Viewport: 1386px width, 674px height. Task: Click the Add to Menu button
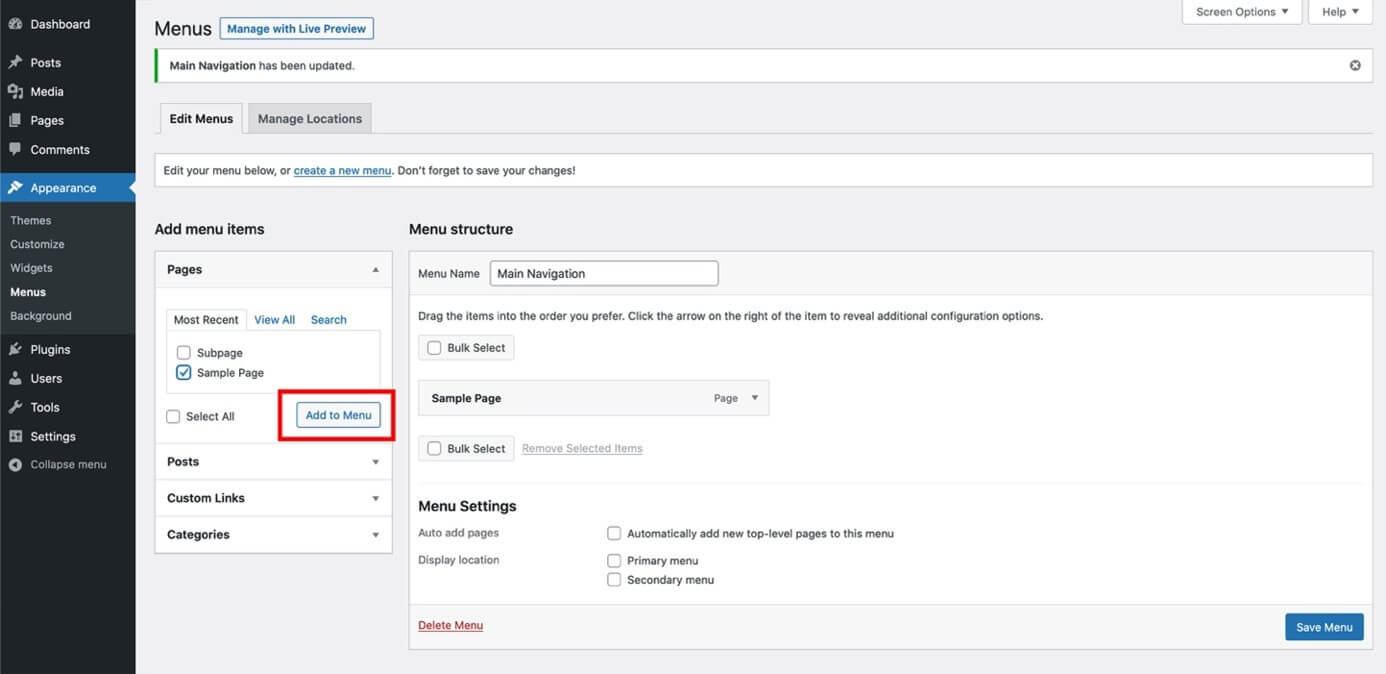click(x=338, y=415)
